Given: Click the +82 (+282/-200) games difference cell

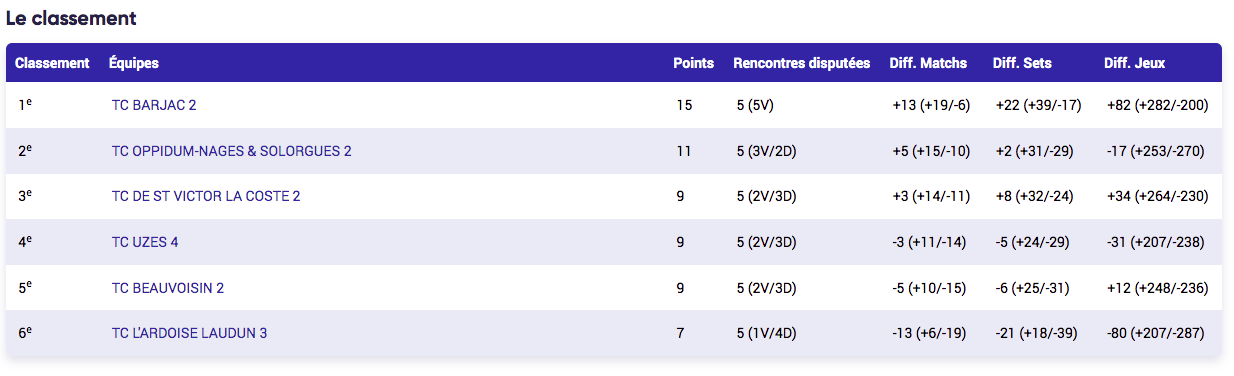Looking at the screenshot, I should 1158,105.
